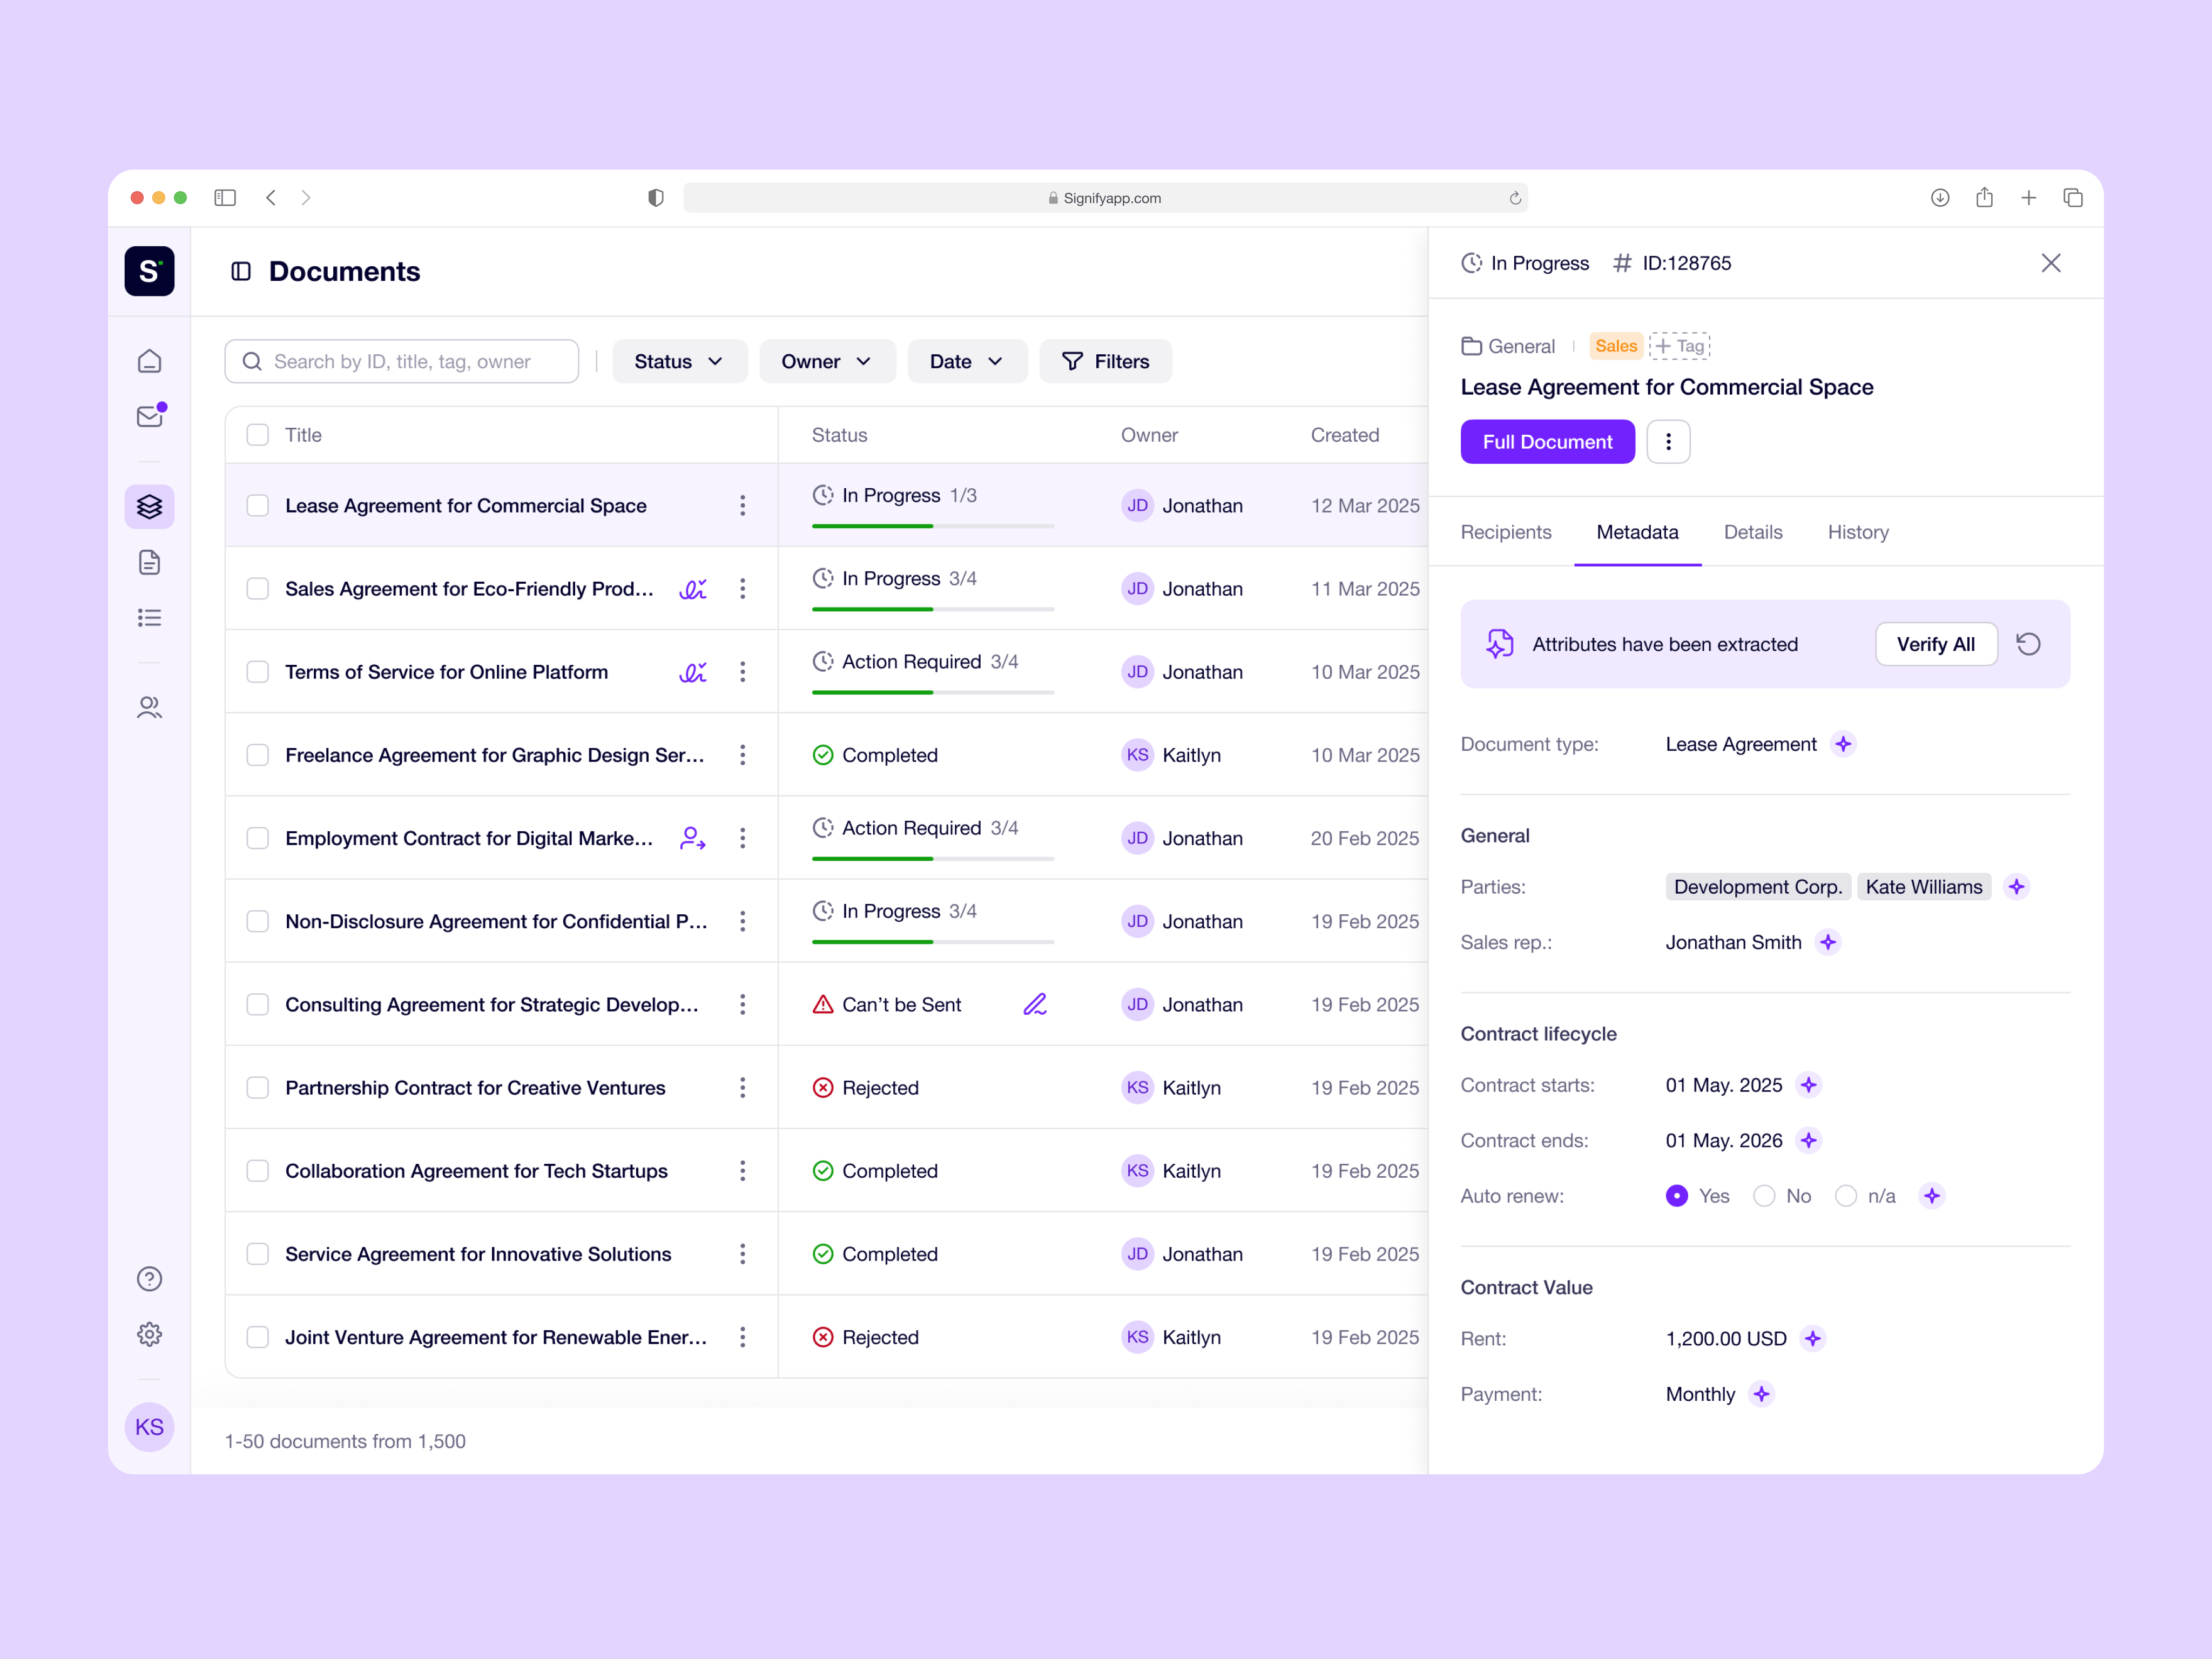Open row menu for Non-Disclosure Agreement

pyautogui.click(x=743, y=921)
